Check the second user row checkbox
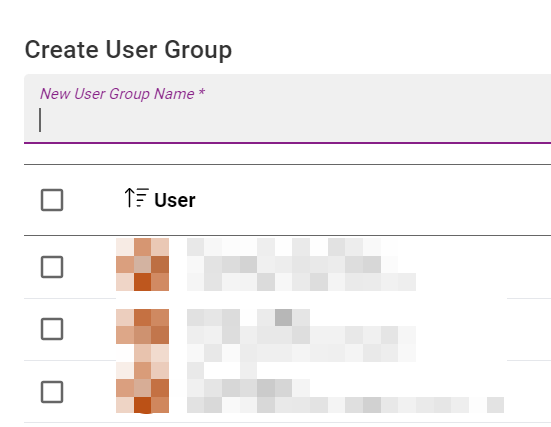 [52, 329]
